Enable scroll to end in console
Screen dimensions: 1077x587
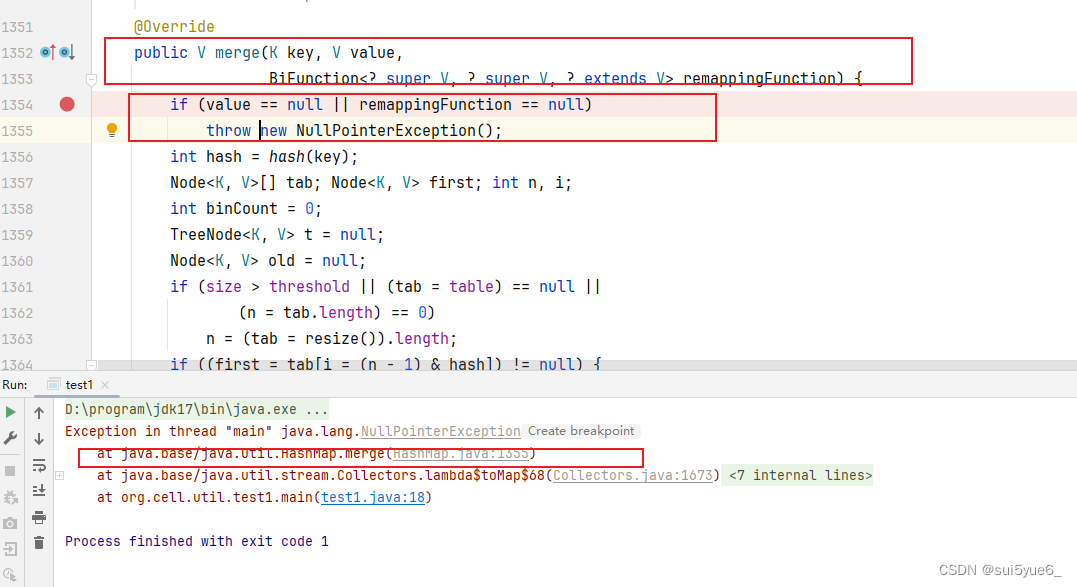37,490
